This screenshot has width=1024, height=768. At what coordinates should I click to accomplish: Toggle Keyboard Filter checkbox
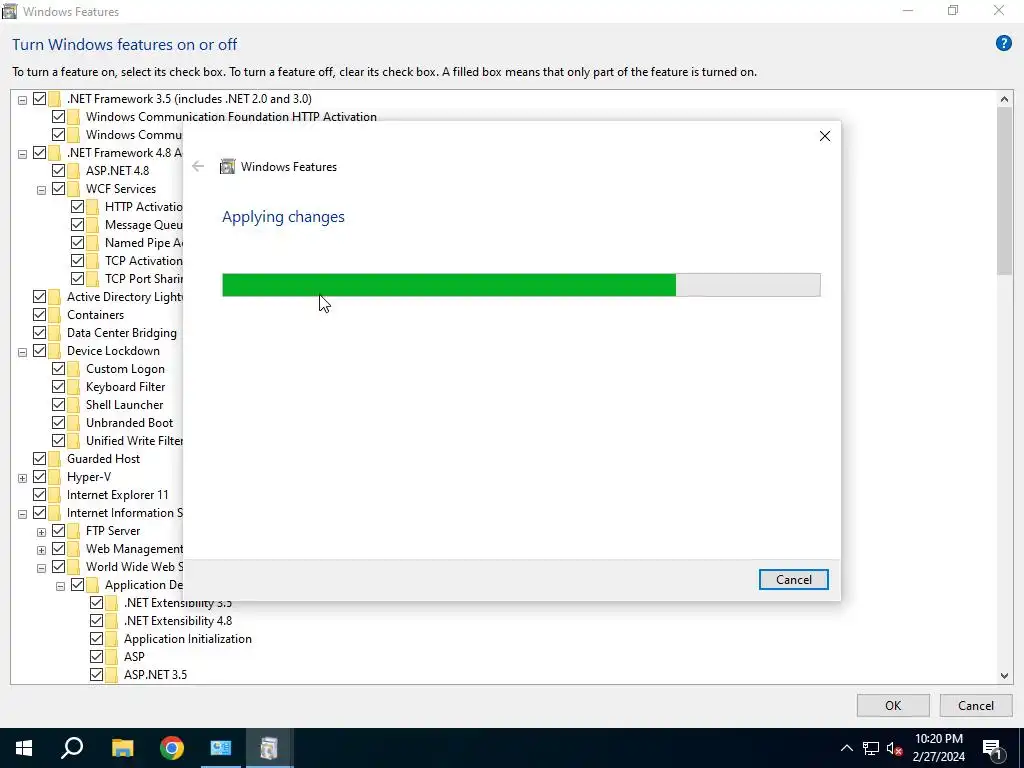tap(58, 387)
